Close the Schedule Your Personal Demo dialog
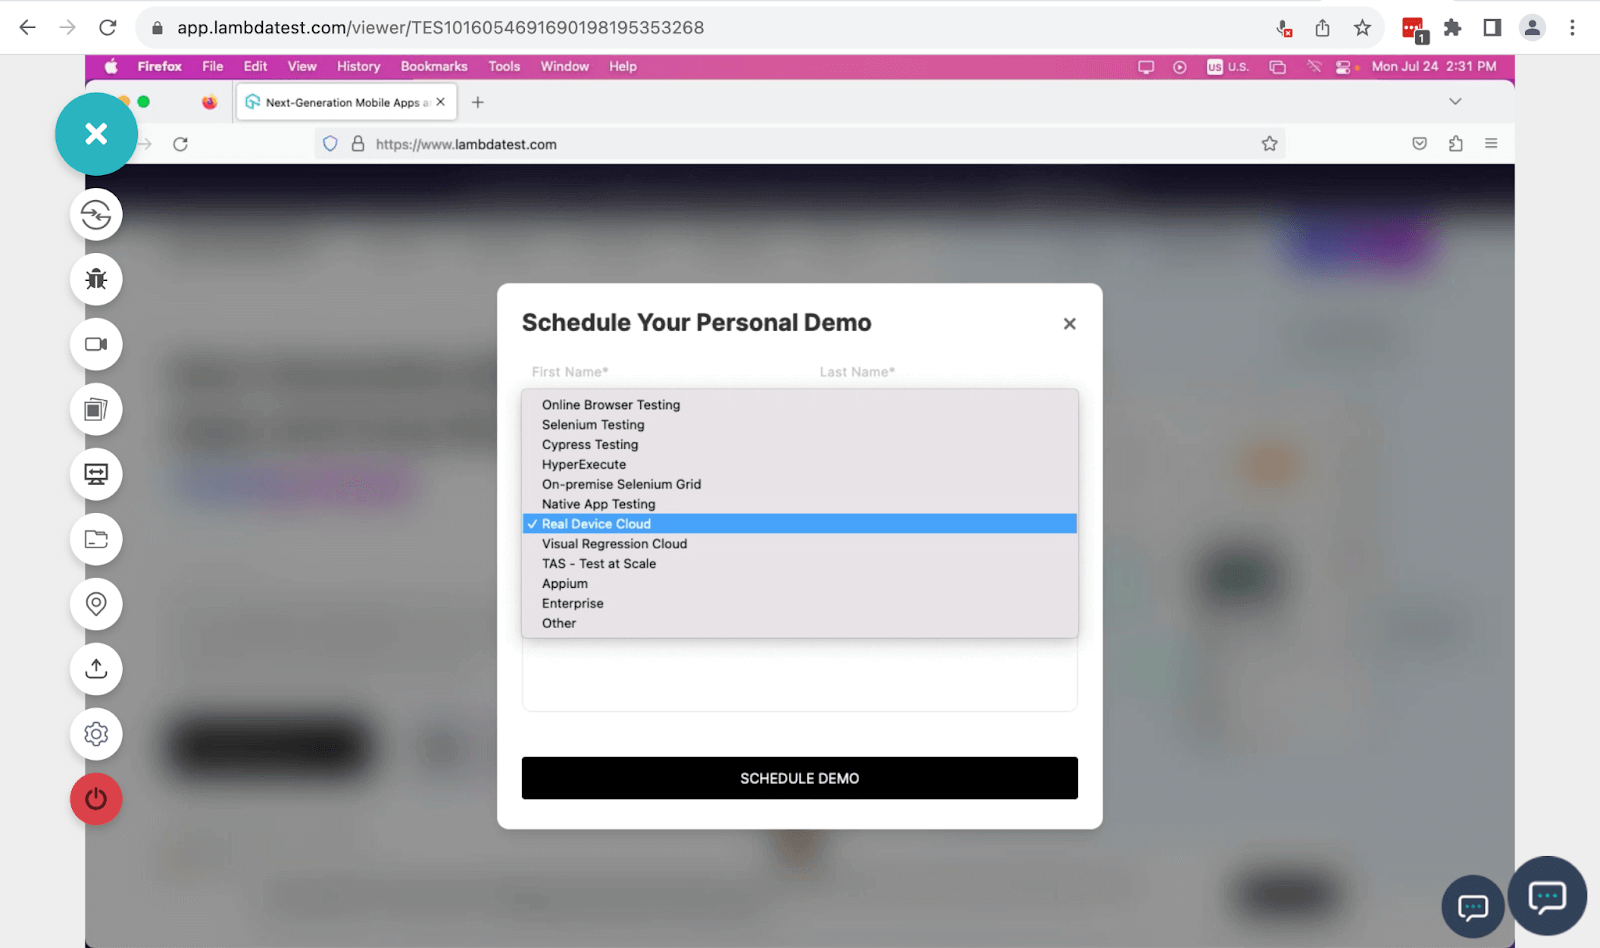The width and height of the screenshot is (1600, 948). 1069,324
